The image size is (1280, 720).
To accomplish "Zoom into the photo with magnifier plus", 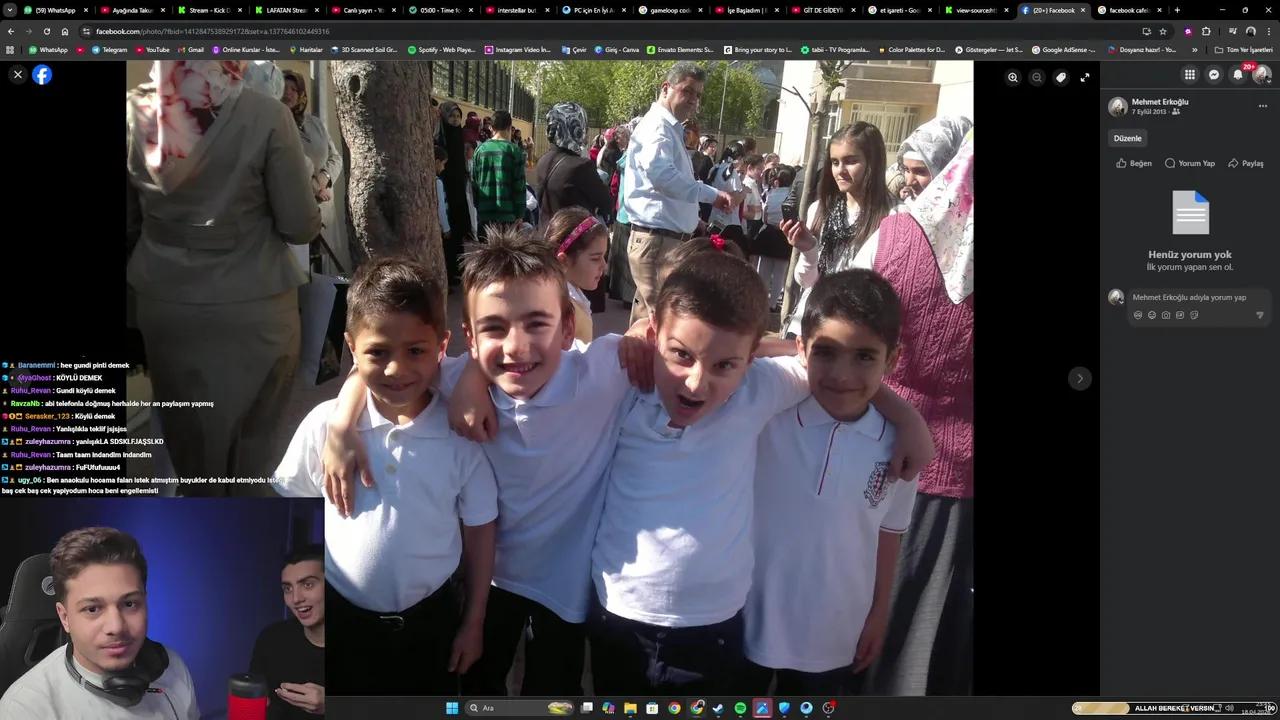I will [1013, 77].
